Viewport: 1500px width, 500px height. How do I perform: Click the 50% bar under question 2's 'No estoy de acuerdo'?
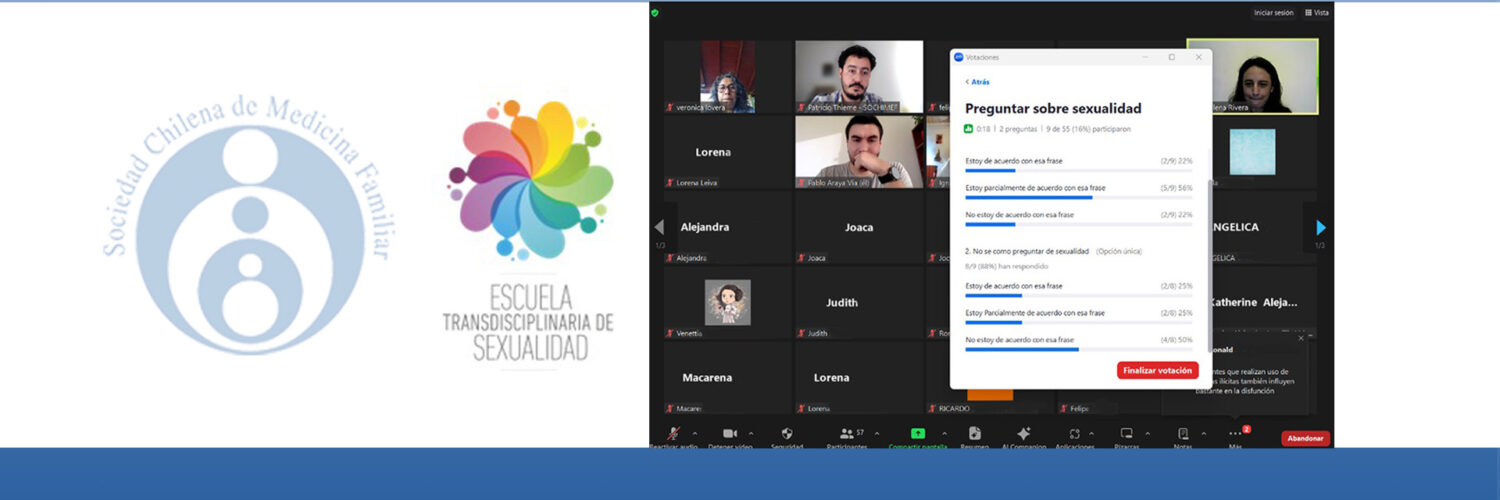1078,349
